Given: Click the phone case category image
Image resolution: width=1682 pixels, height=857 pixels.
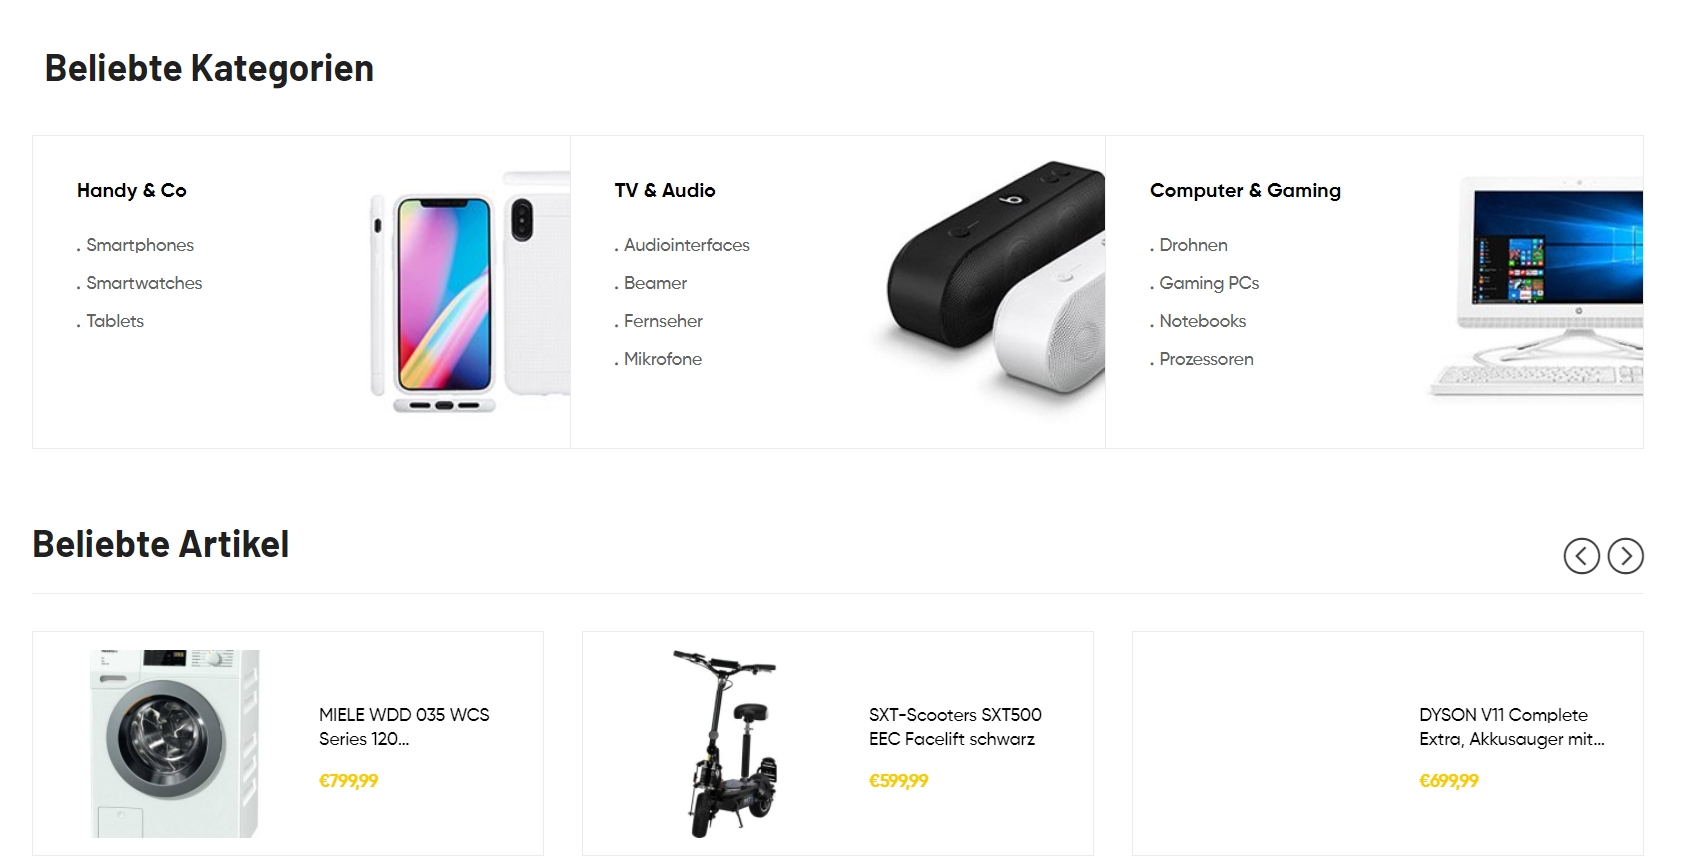Looking at the screenshot, I should tap(469, 292).
